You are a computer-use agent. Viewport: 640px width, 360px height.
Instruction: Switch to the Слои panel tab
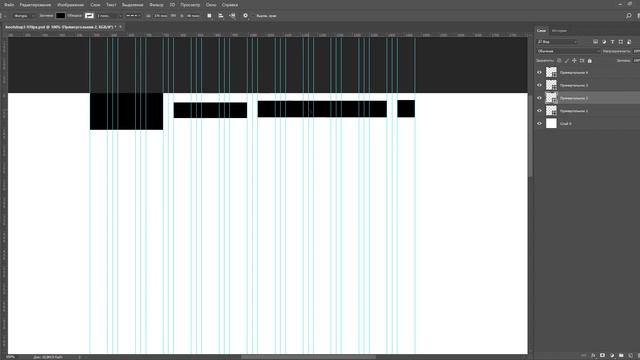[x=541, y=31]
